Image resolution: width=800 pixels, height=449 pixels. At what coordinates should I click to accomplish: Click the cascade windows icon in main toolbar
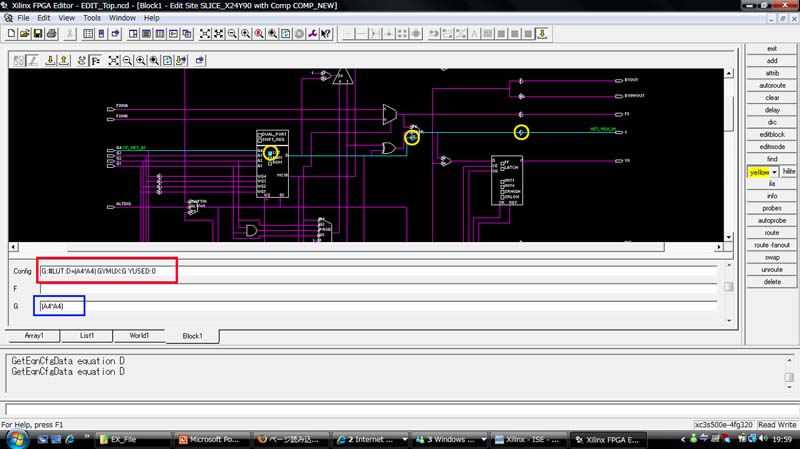pyautogui.click(x=187, y=34)
